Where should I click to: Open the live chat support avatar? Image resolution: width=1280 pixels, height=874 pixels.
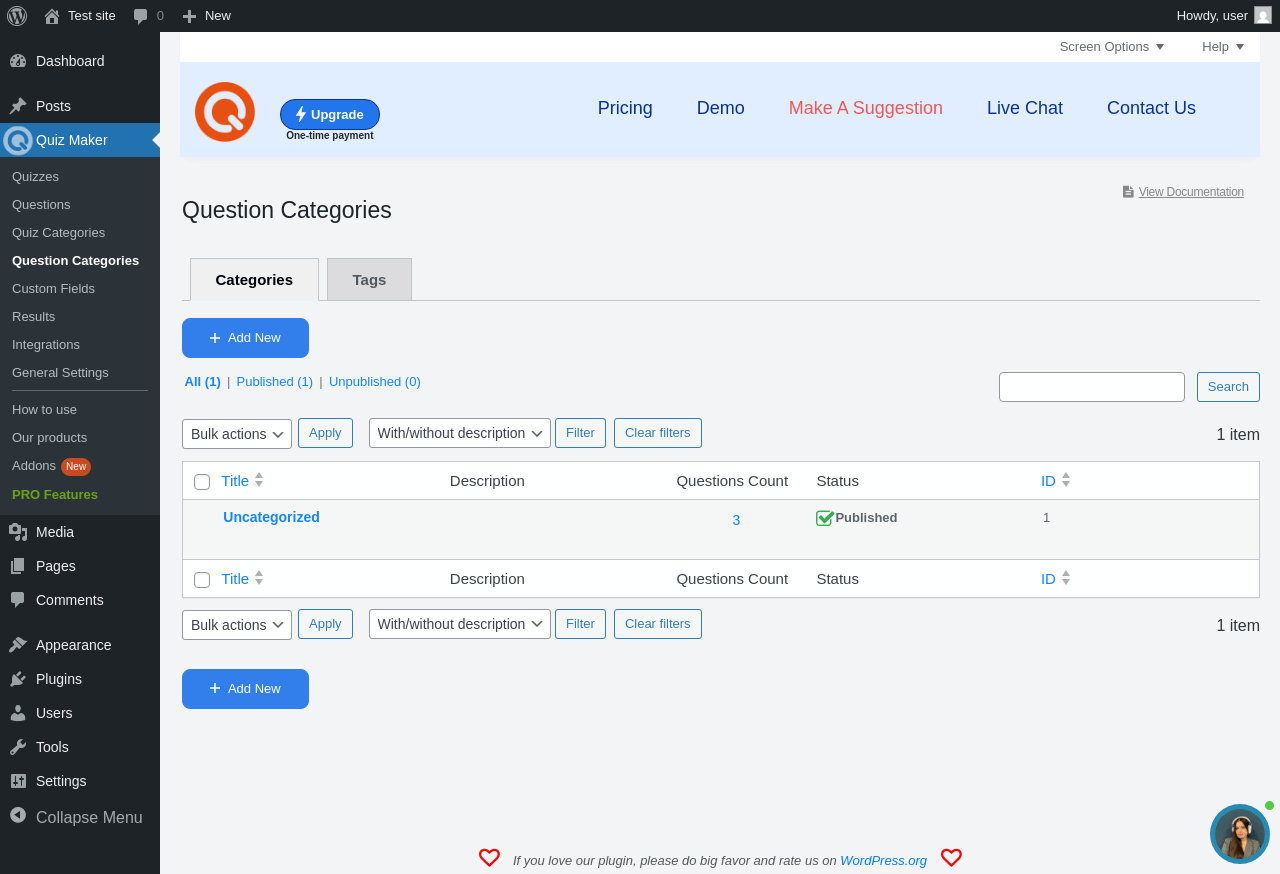(1240, 834)
